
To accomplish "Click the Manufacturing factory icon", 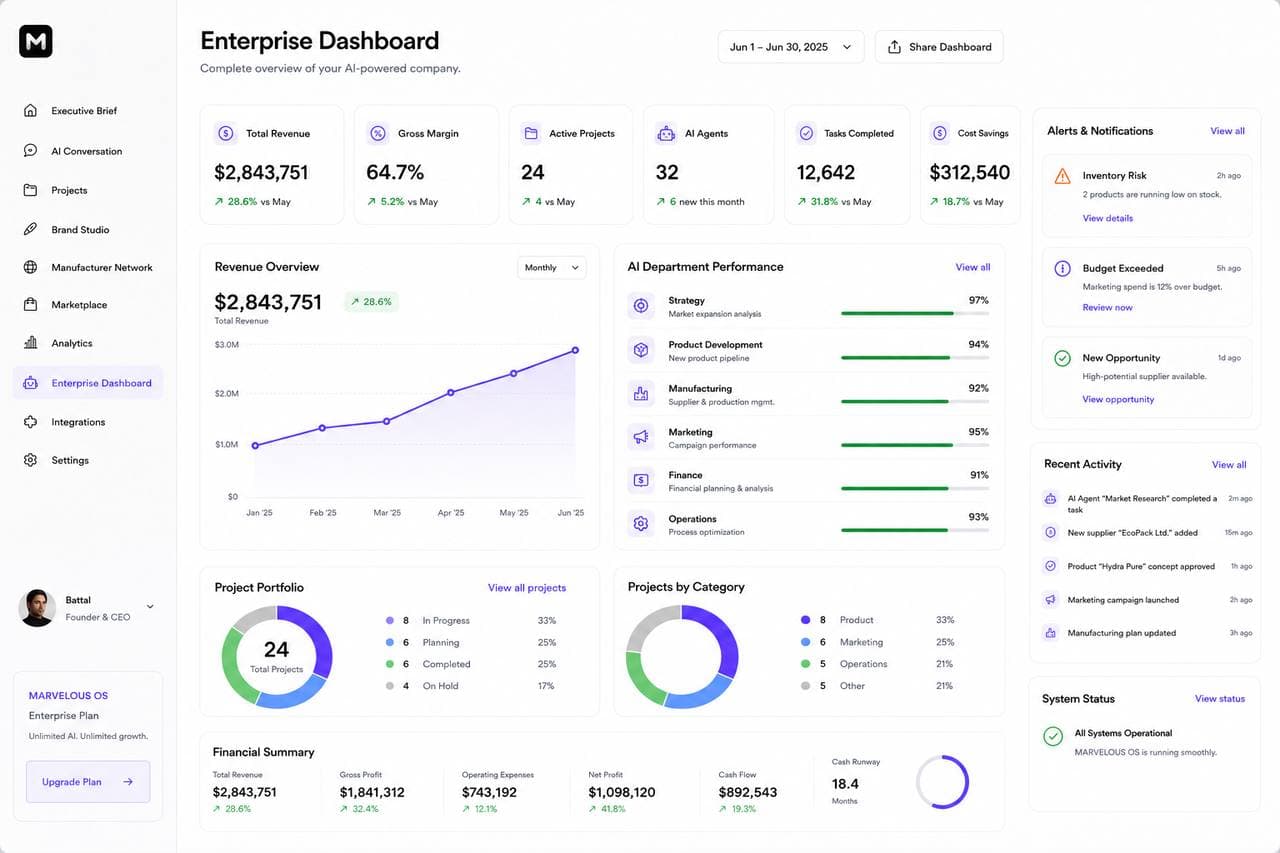I will coord(641,394).
